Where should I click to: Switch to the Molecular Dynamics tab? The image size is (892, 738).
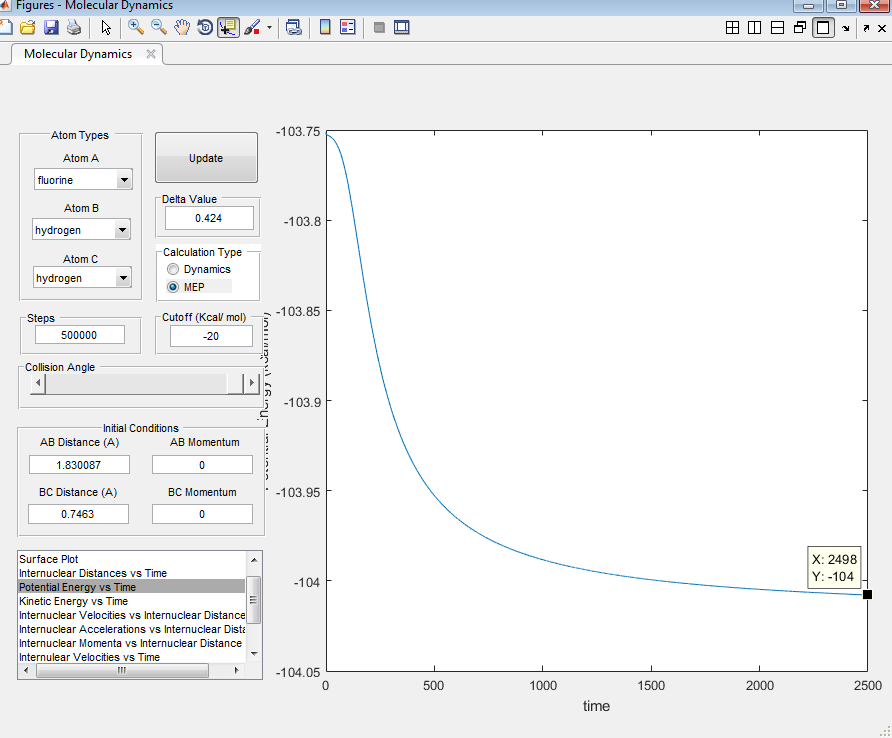coord(78,54)
